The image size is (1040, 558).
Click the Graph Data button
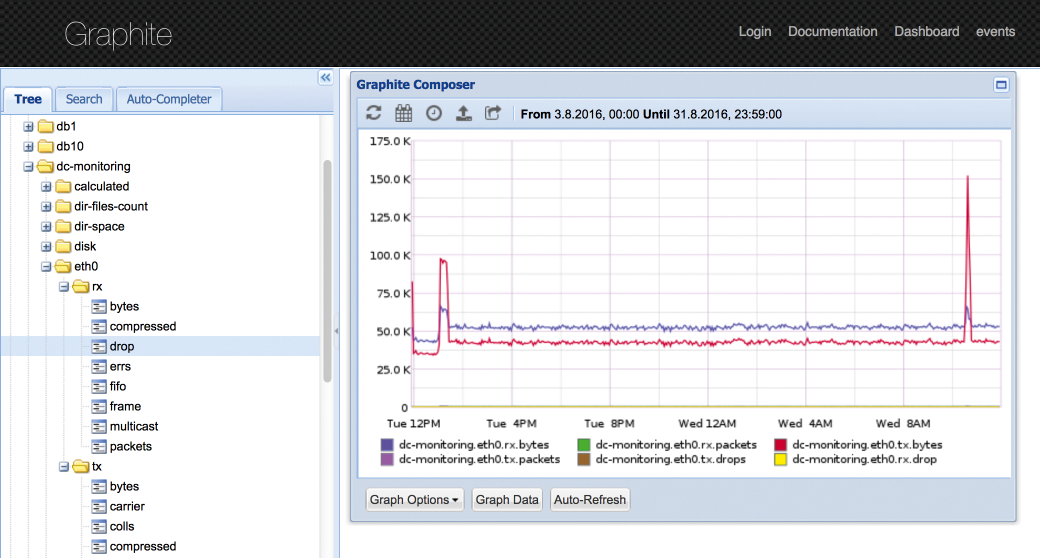(x=507, y=500)
